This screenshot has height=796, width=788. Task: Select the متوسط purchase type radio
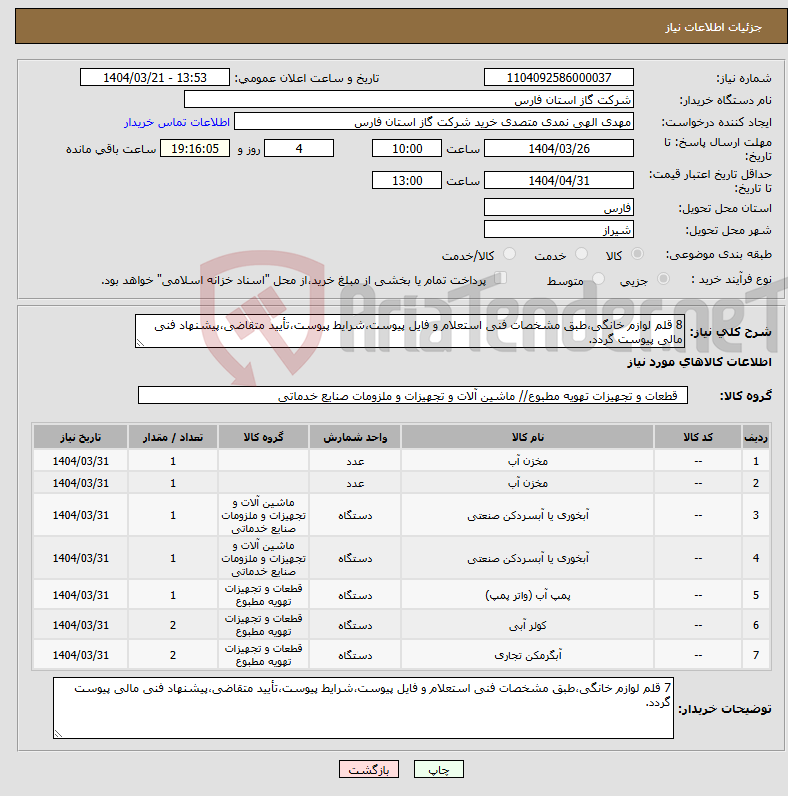[599, 279]
